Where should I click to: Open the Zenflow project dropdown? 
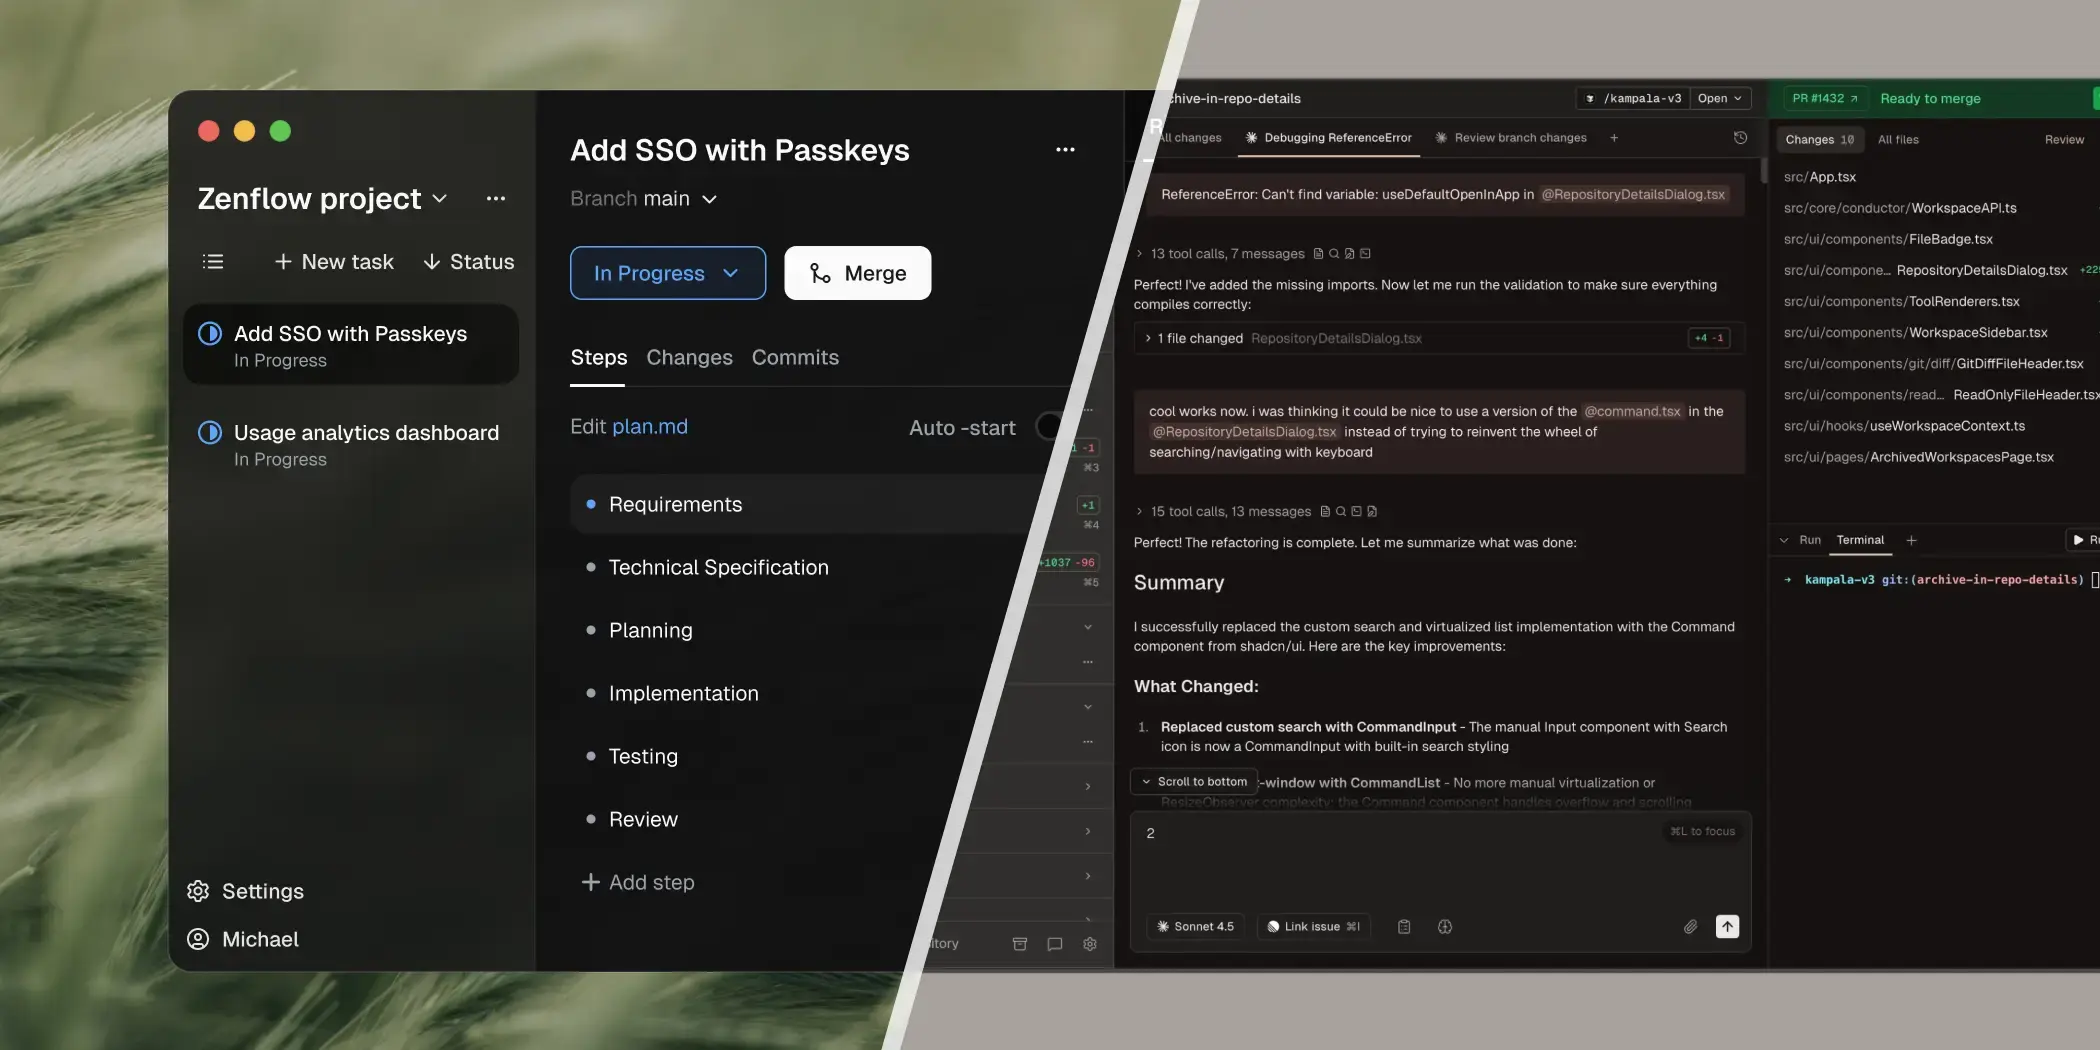pos(322,199)
